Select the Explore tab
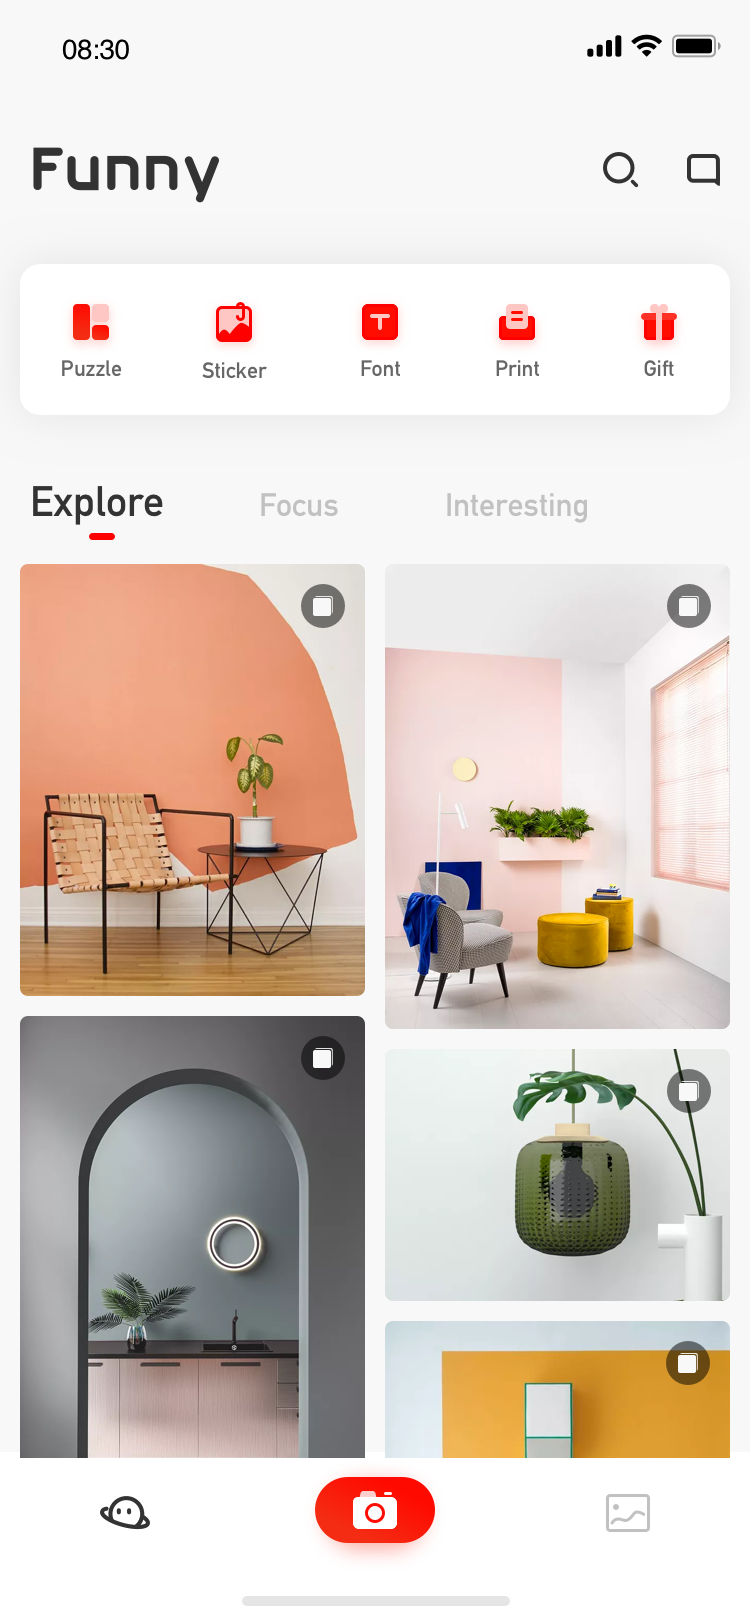 [97, 503]
